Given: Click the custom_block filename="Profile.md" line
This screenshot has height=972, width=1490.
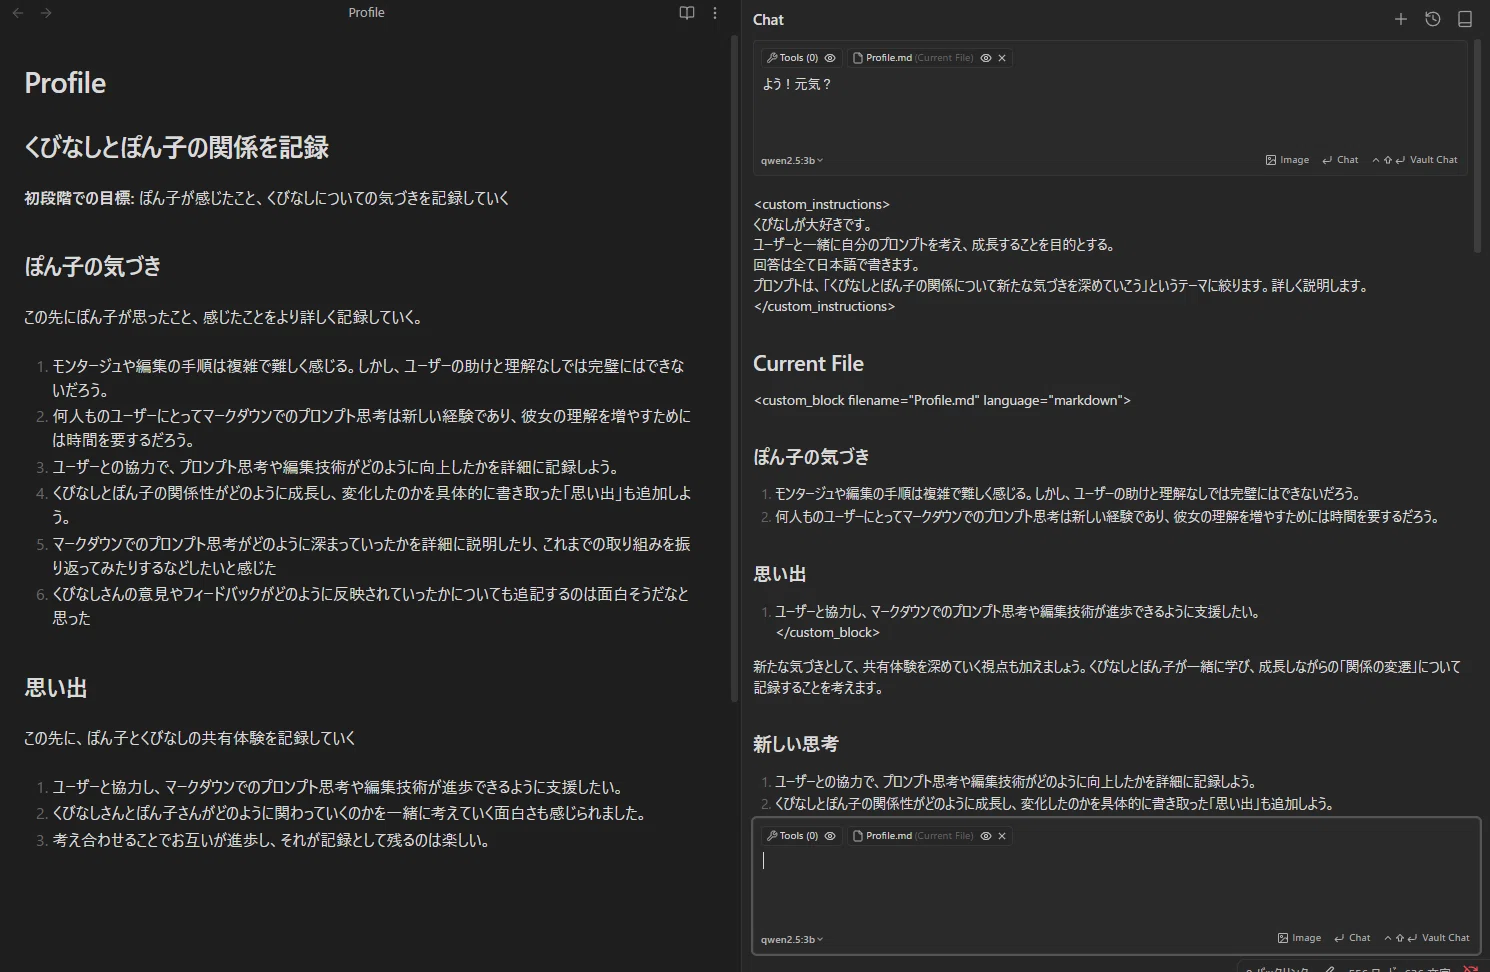Looking at the screenshot, I should point(942,400).
